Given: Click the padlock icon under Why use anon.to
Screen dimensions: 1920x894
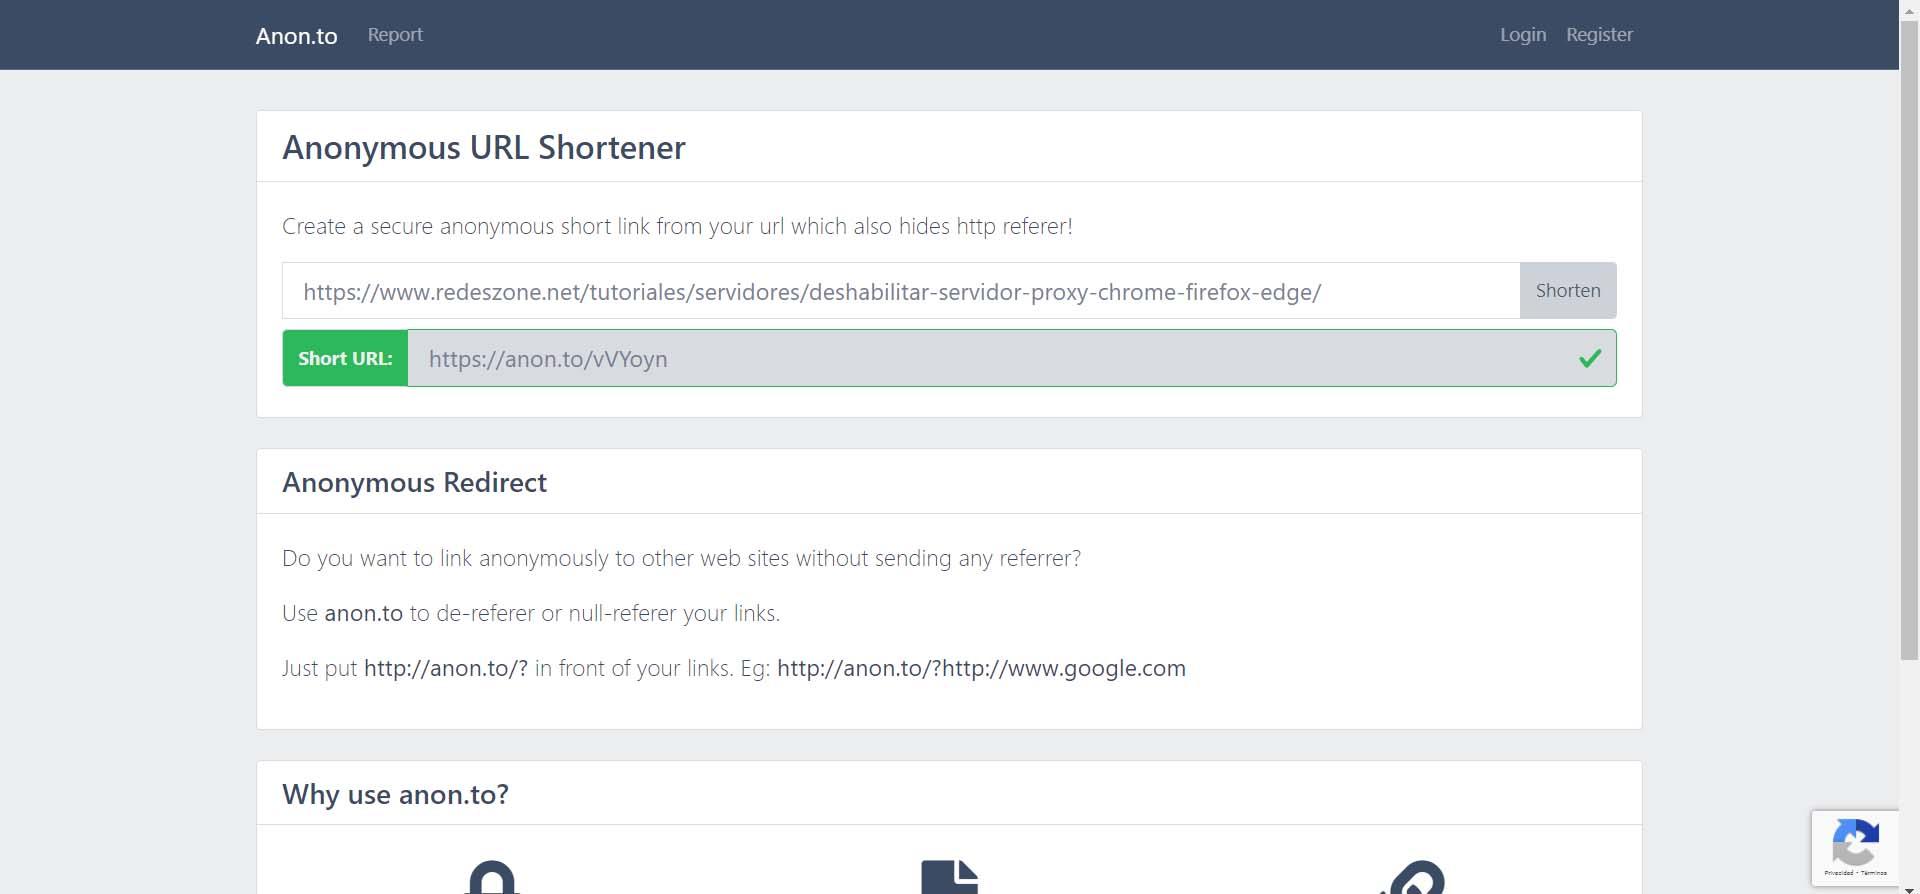Looking at the screenshot, I should click(492, 879).
